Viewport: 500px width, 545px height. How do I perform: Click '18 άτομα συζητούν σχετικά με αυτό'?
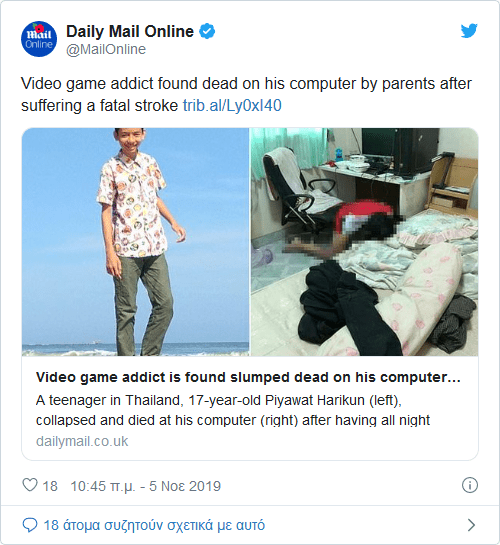click(x=154, y=525)
